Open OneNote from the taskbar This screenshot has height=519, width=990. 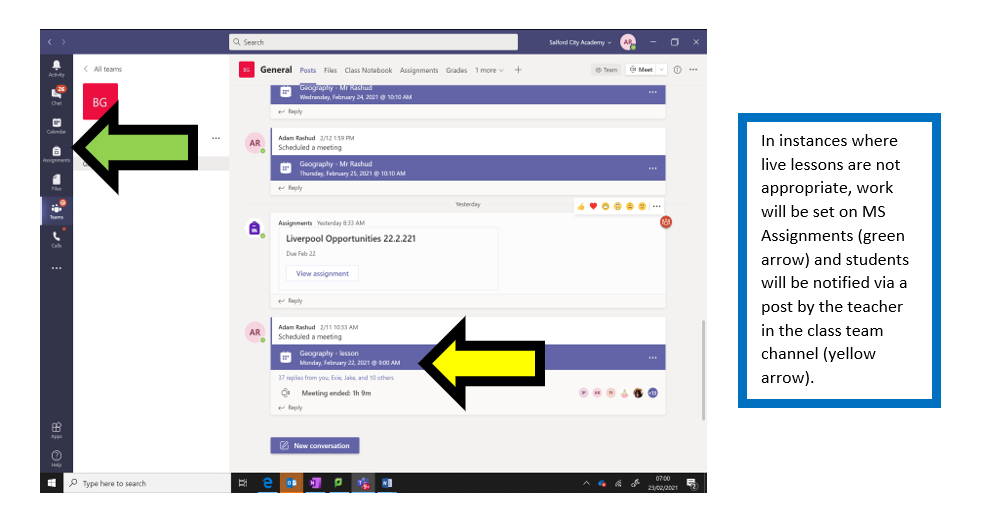click(x=315, y=483)
